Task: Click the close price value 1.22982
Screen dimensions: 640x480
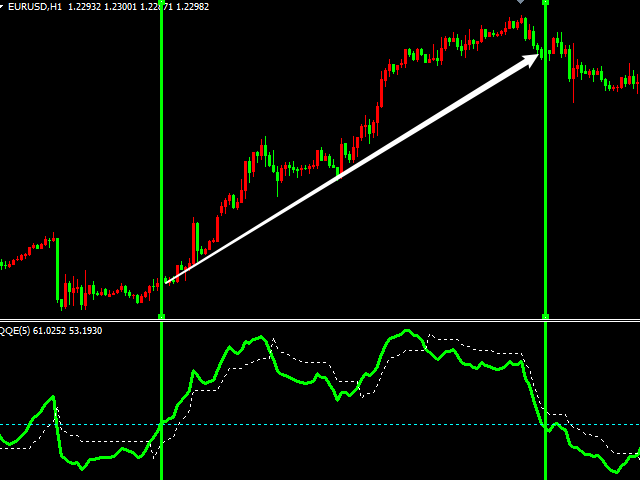Action: [x=192, y=7]
